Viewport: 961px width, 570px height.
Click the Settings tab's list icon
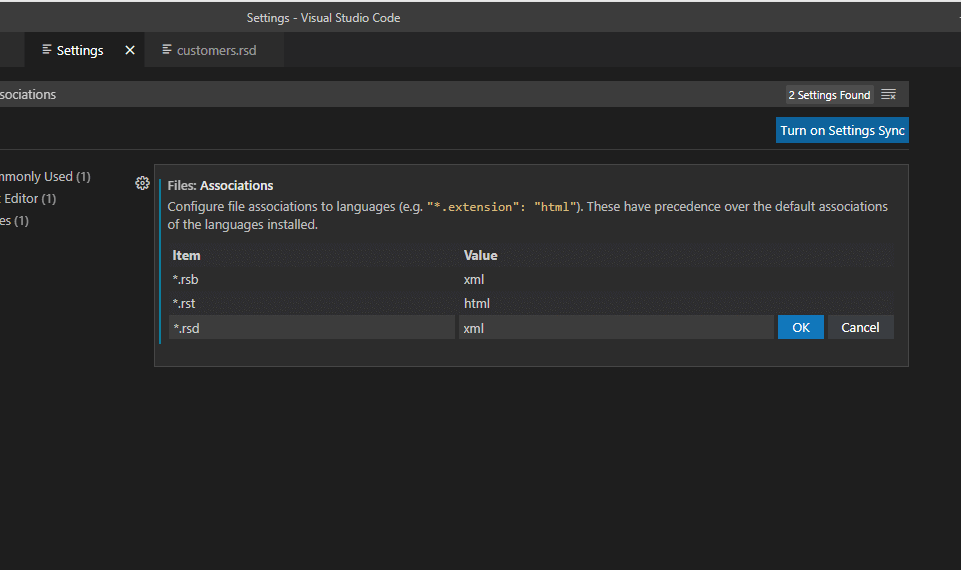pos(47,50)
